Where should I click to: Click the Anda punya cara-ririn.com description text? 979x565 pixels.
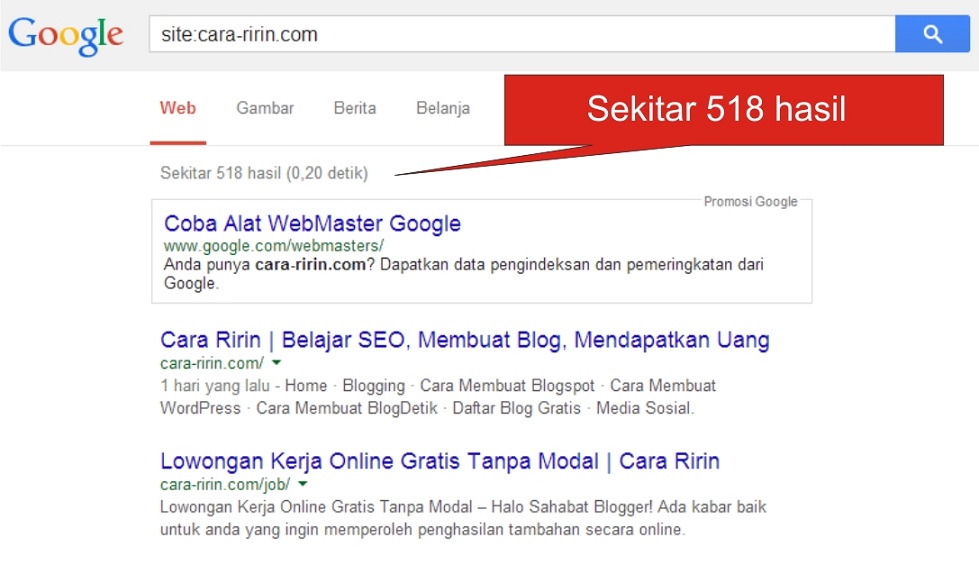[x=463, y=273]
